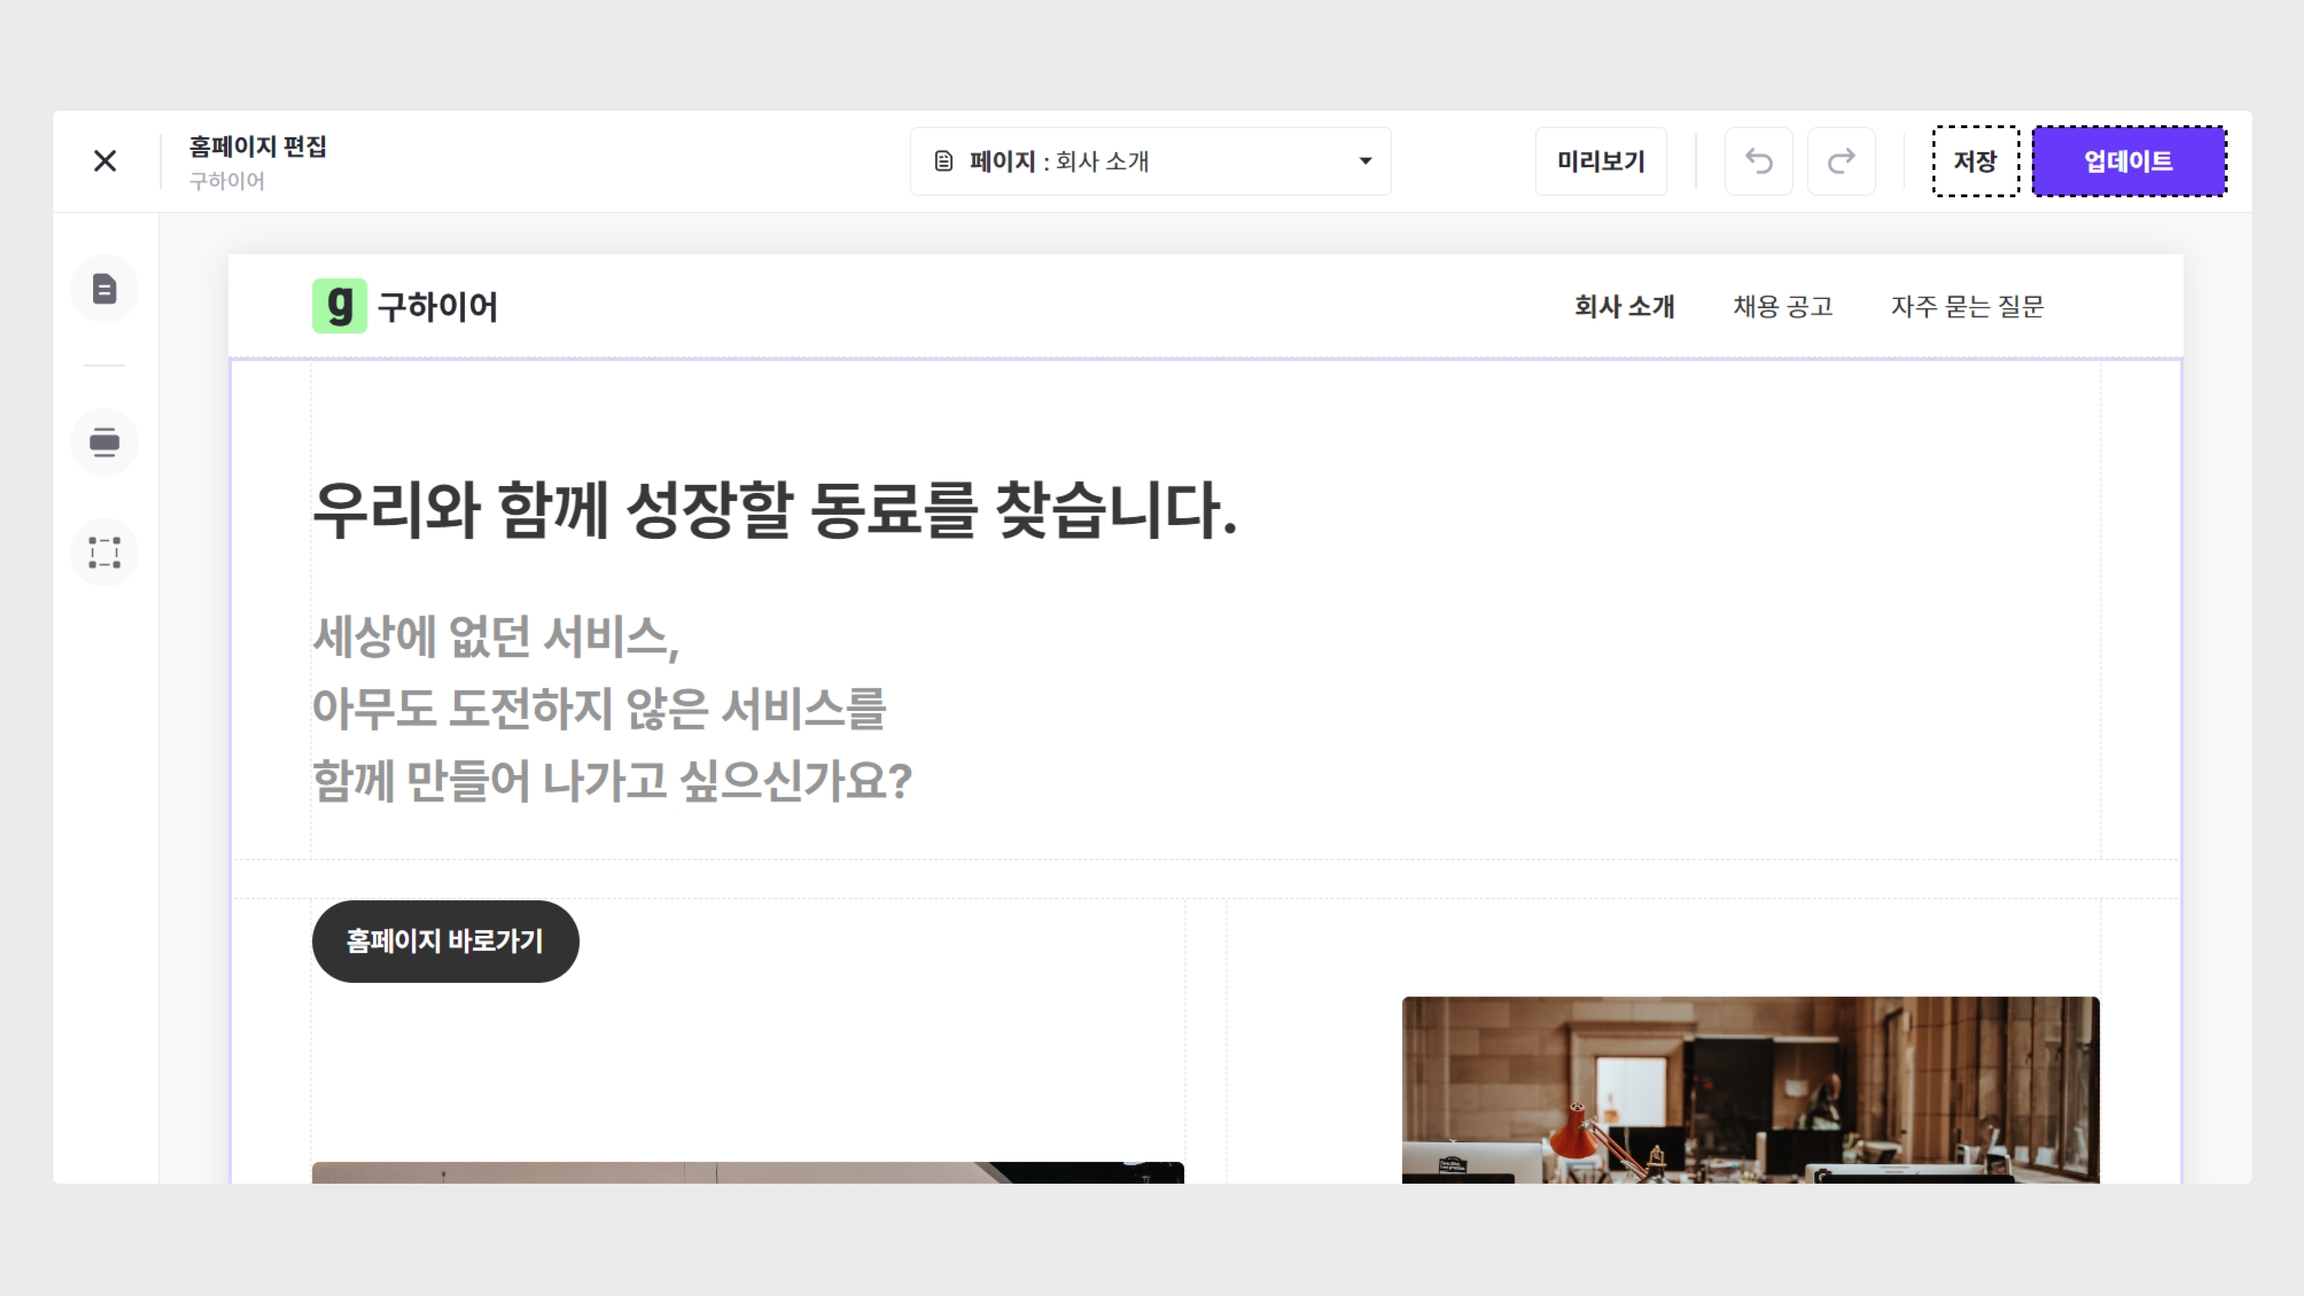2304x1296 pixels.
Task: Go to 자주 묻는 질문 menu item
Action: point(1967,306)
